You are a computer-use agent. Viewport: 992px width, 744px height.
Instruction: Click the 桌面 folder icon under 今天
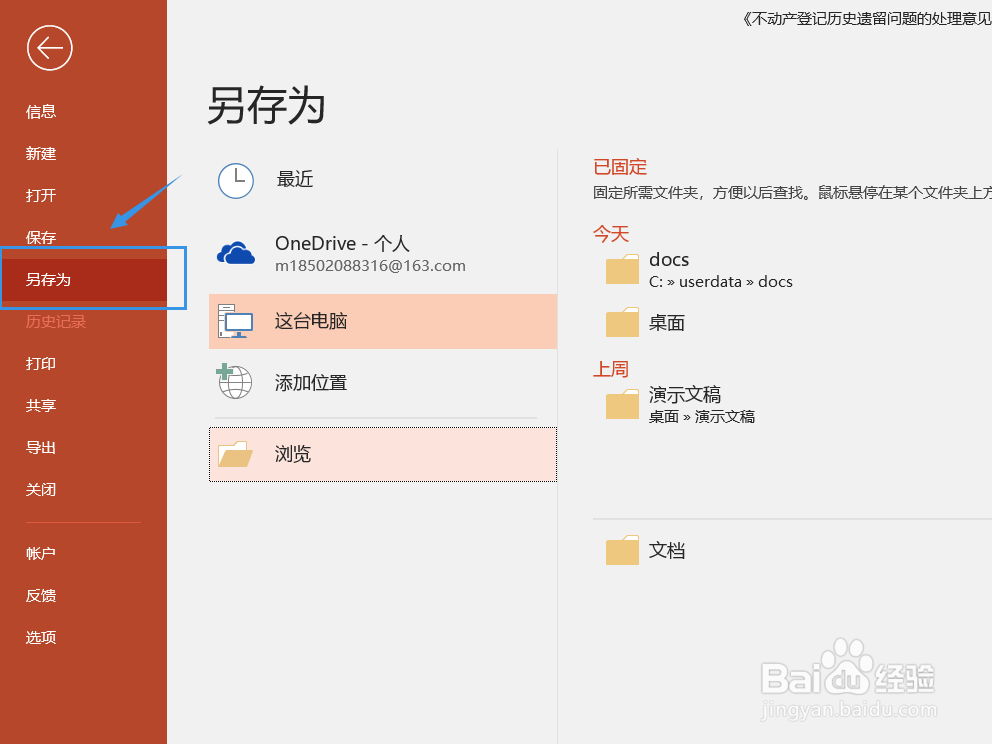tap(623, 322)
